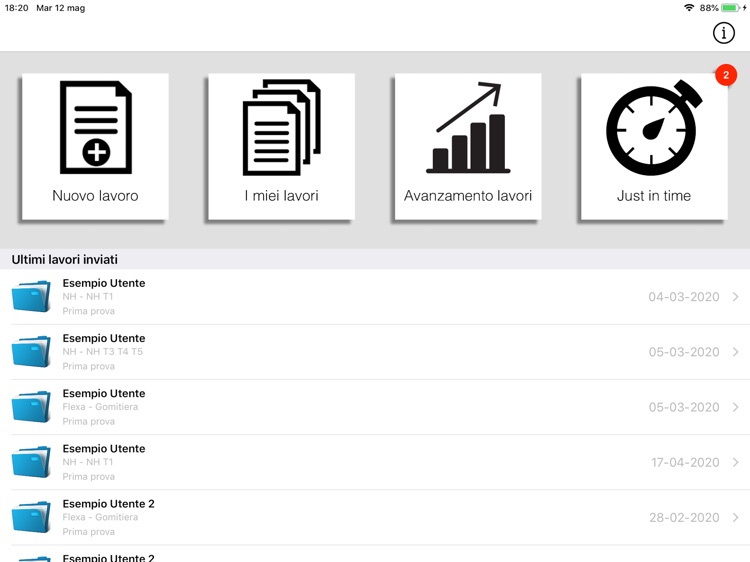Select 'Esempio Utente' title of 04-03-2020 row
The height and width of the screenshot is (562, 750).
(104, 283)
